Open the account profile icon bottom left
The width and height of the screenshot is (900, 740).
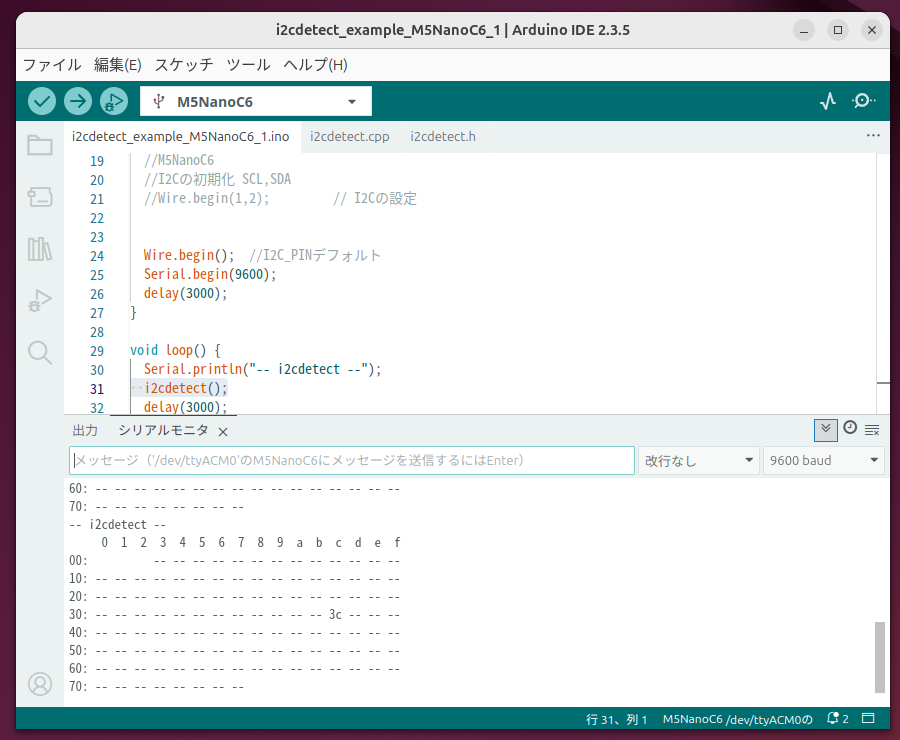coord(39,684)
